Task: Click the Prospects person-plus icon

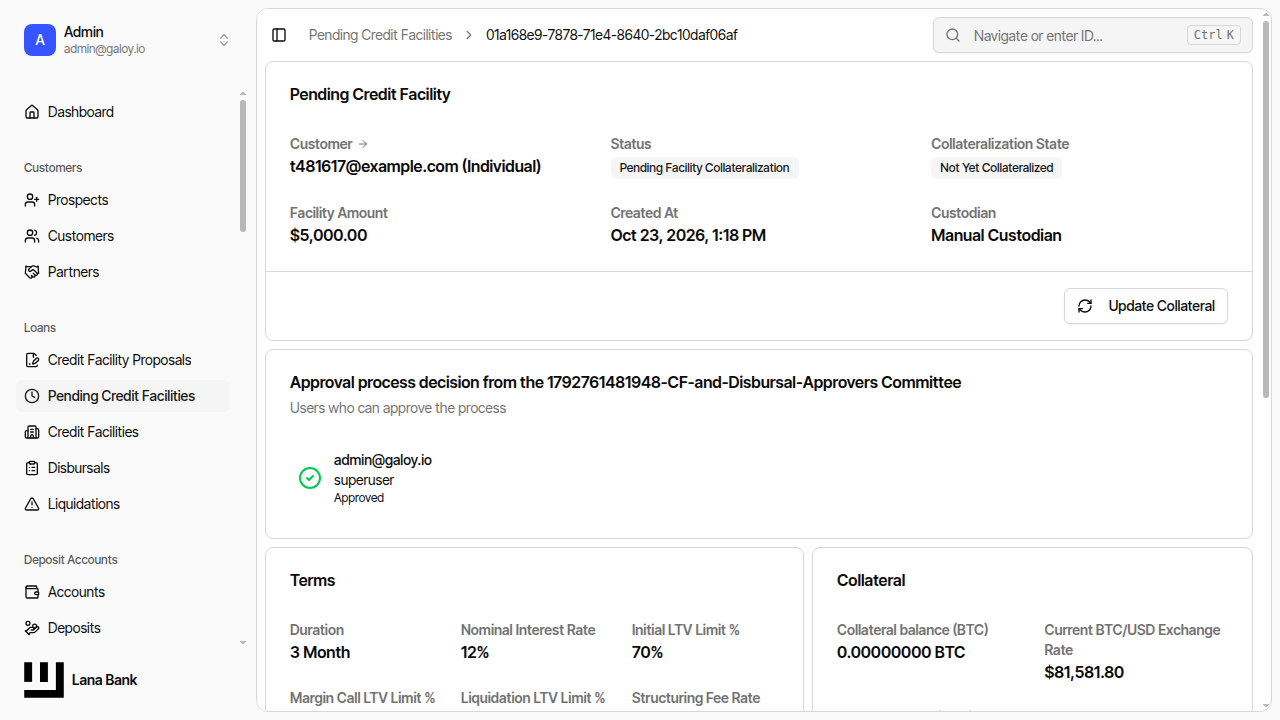Action: [x=32, y=200]
